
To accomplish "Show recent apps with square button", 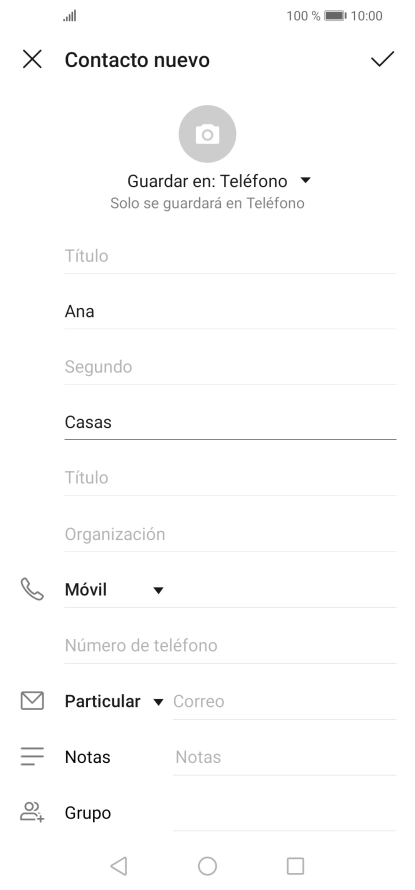I will [x=295, y=866].
